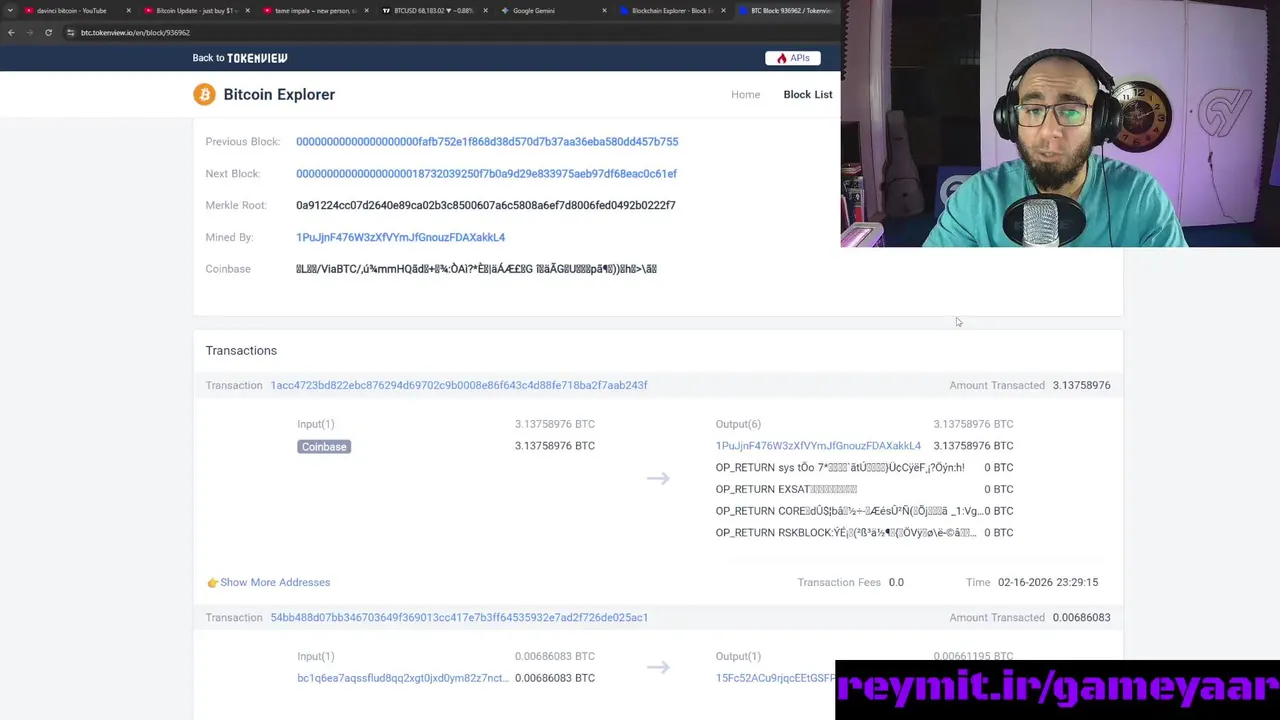Select the OP_RETURN sys output line

click(840, 468)
